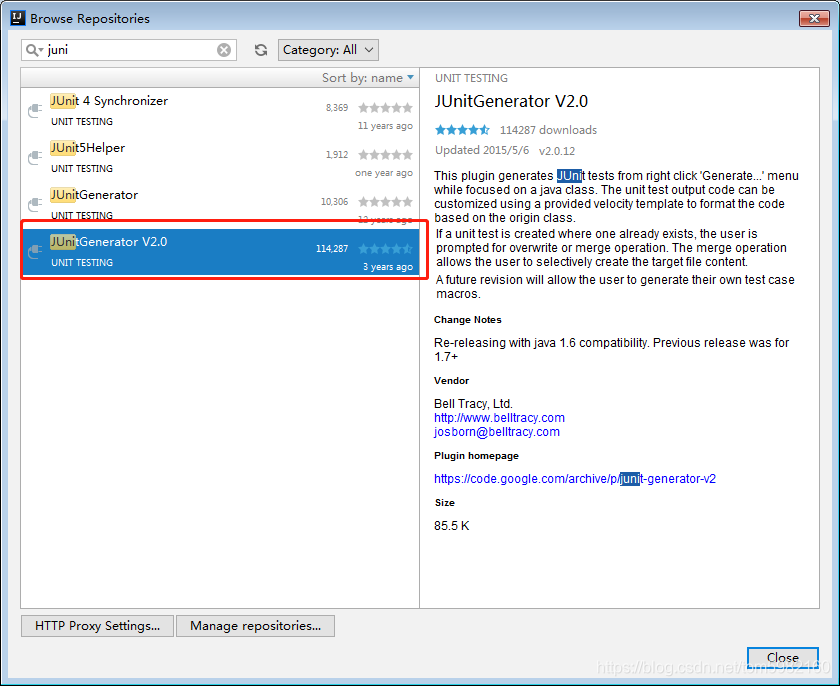
Task: Close the Browse Repositories dialog via Close button
Action: (x=782, y=657)
